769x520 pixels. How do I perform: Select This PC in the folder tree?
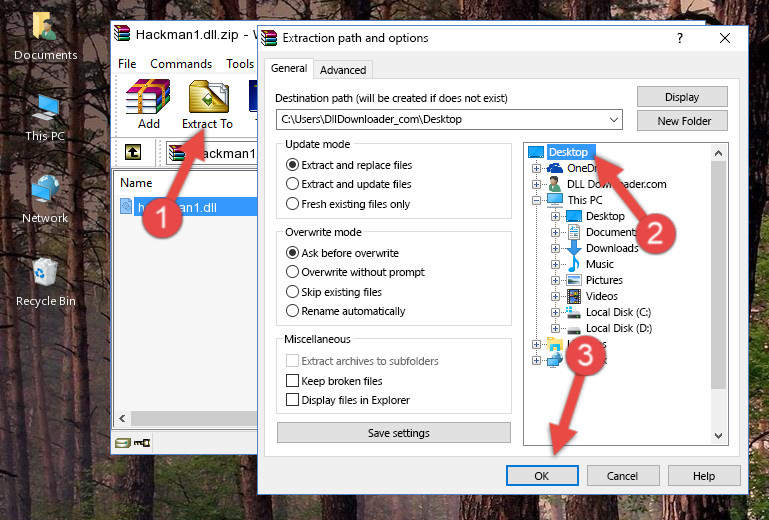(585, 200)
